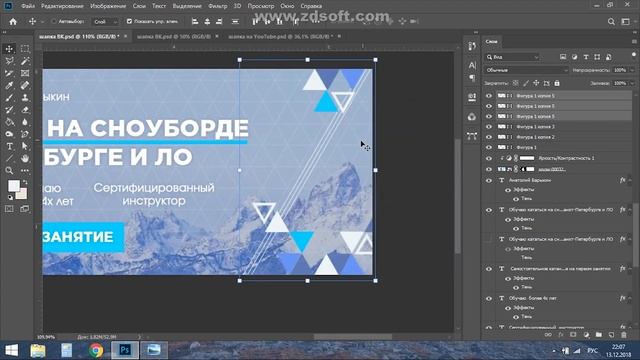Open the Вид layer filter dropdown

[513, 57]
